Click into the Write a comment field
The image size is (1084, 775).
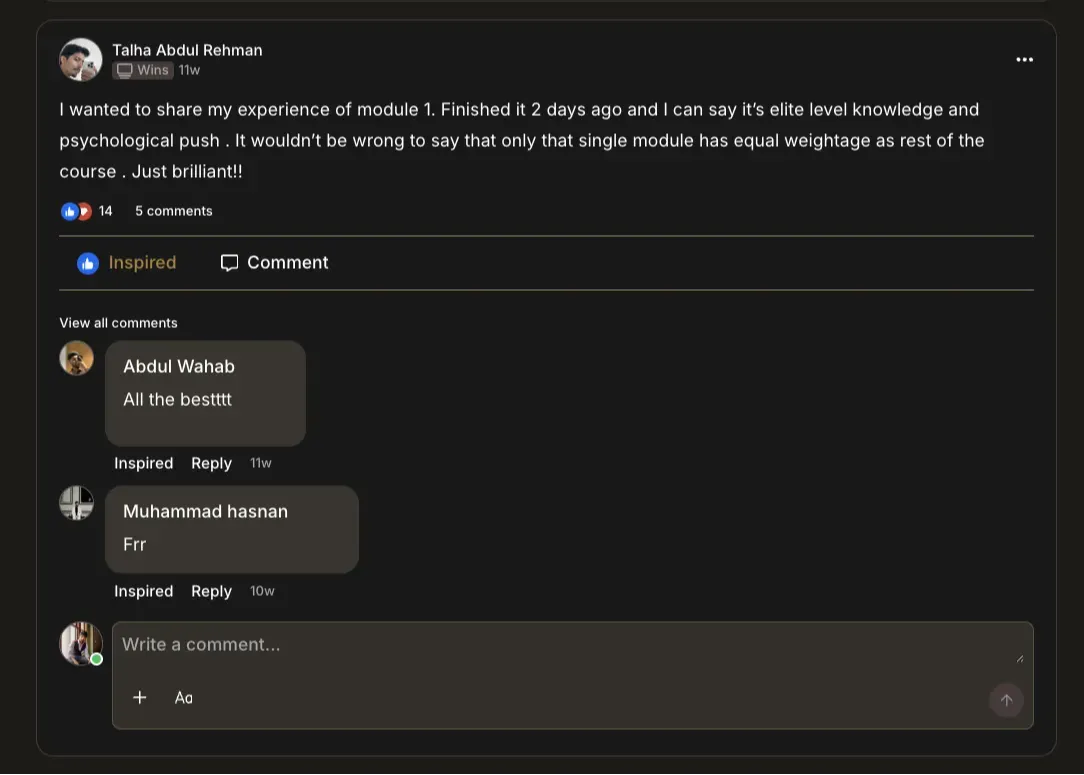(x=560, y=645)
